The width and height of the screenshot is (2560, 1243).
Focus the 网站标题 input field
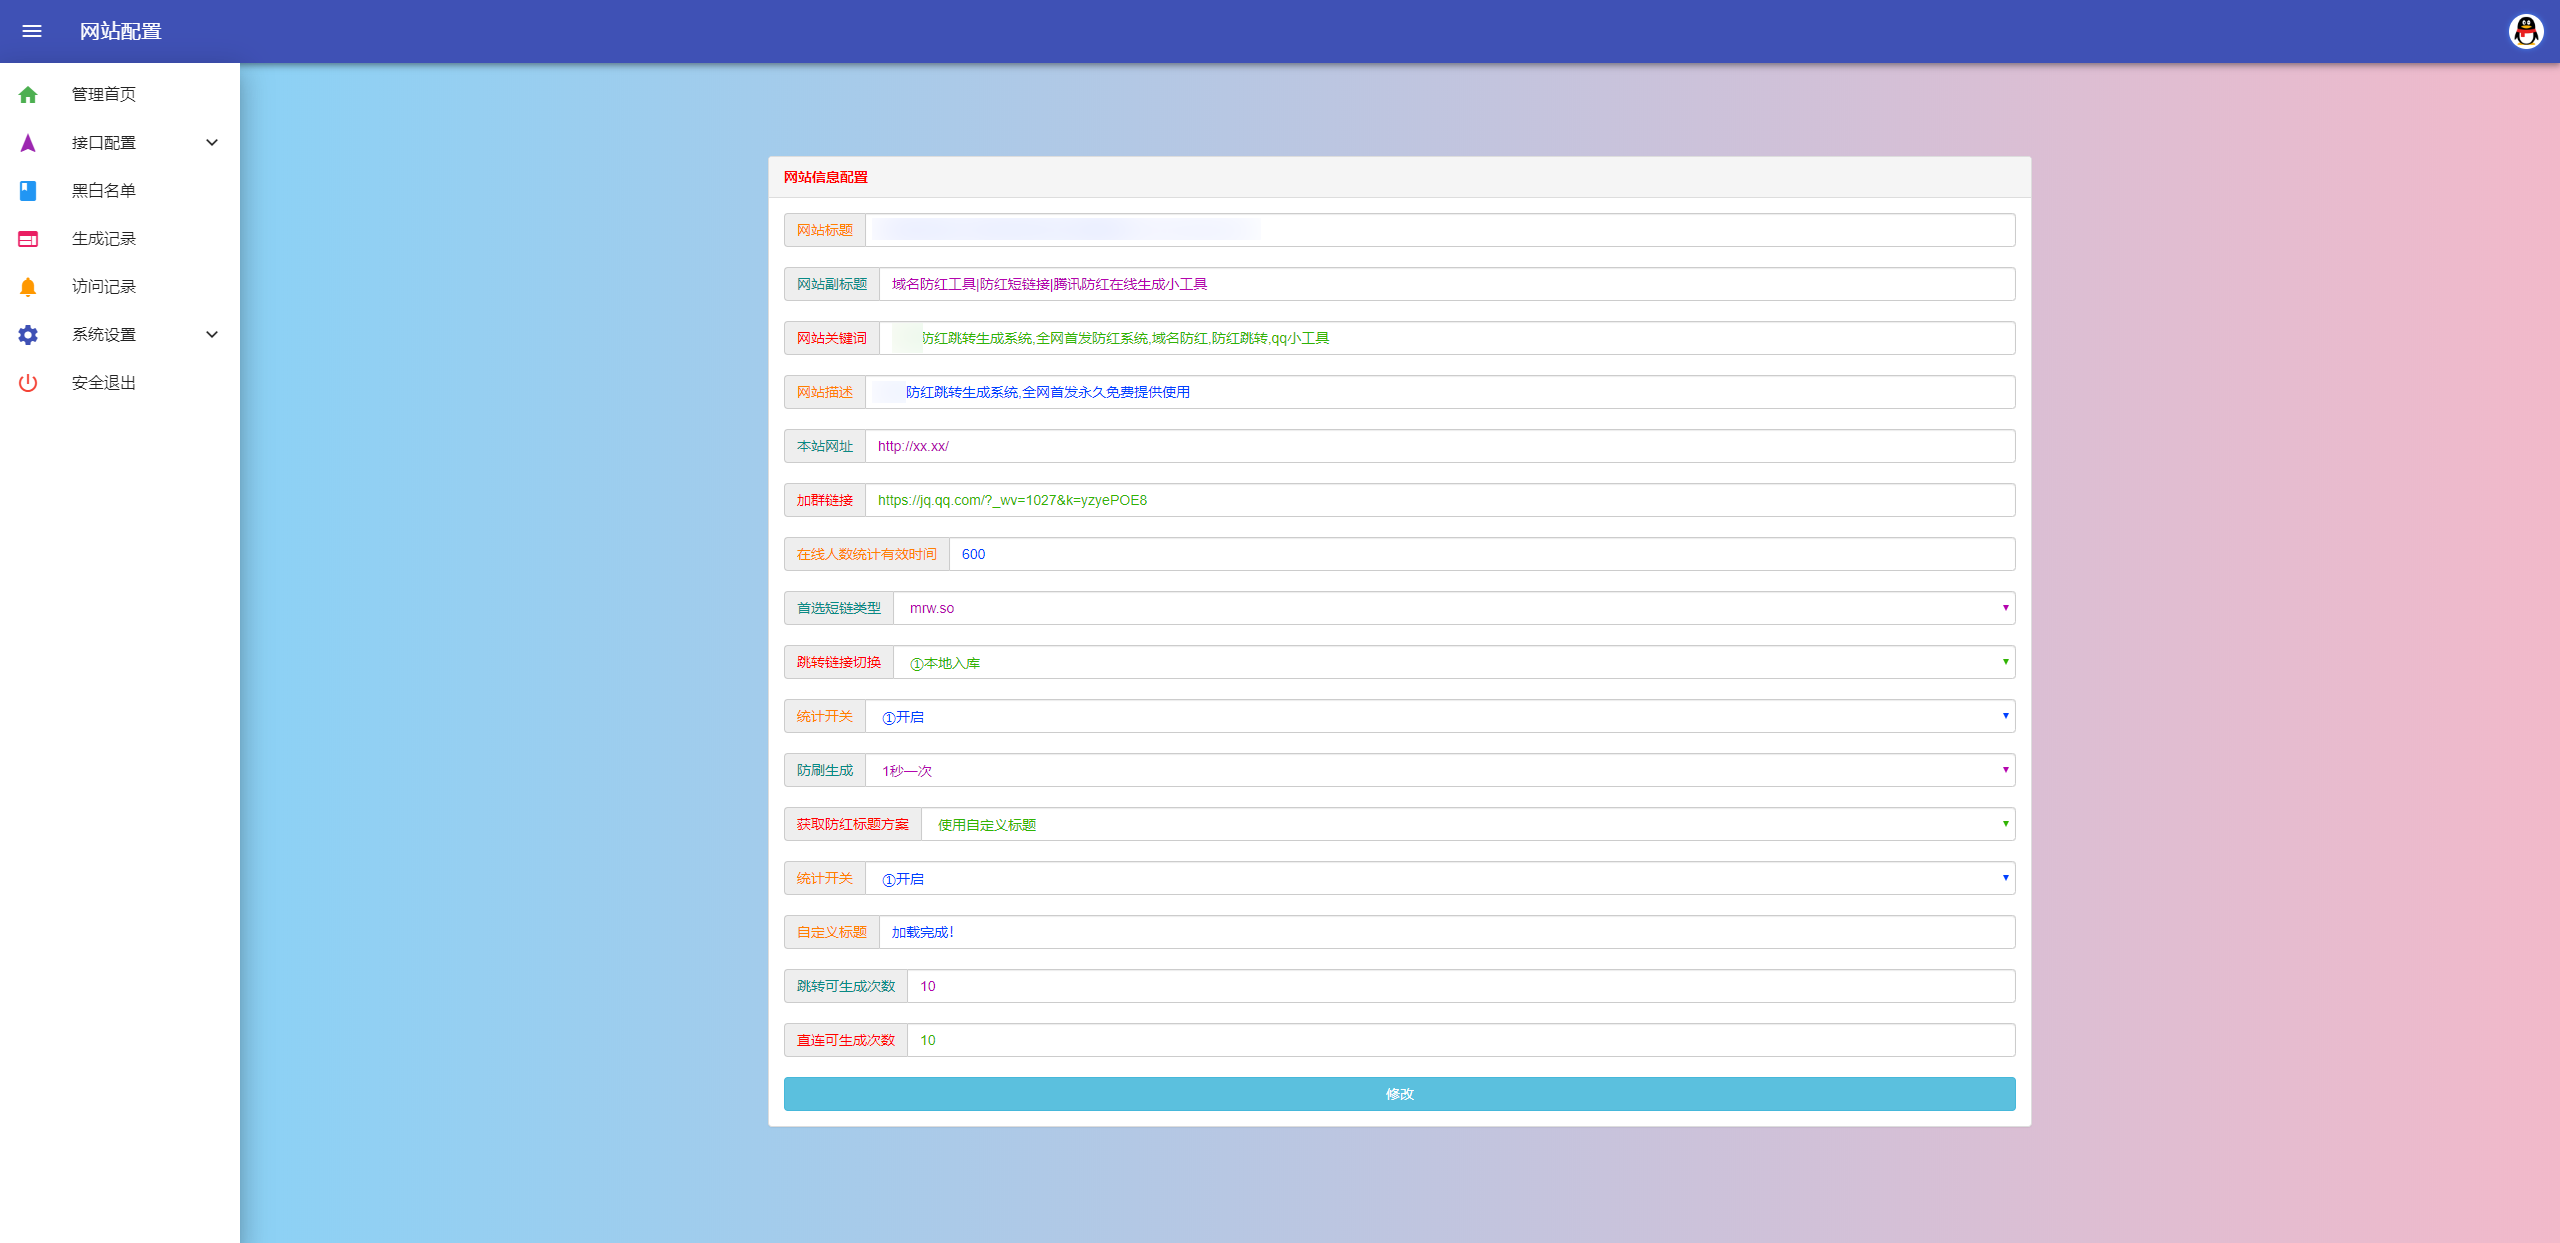point(1440,230)
